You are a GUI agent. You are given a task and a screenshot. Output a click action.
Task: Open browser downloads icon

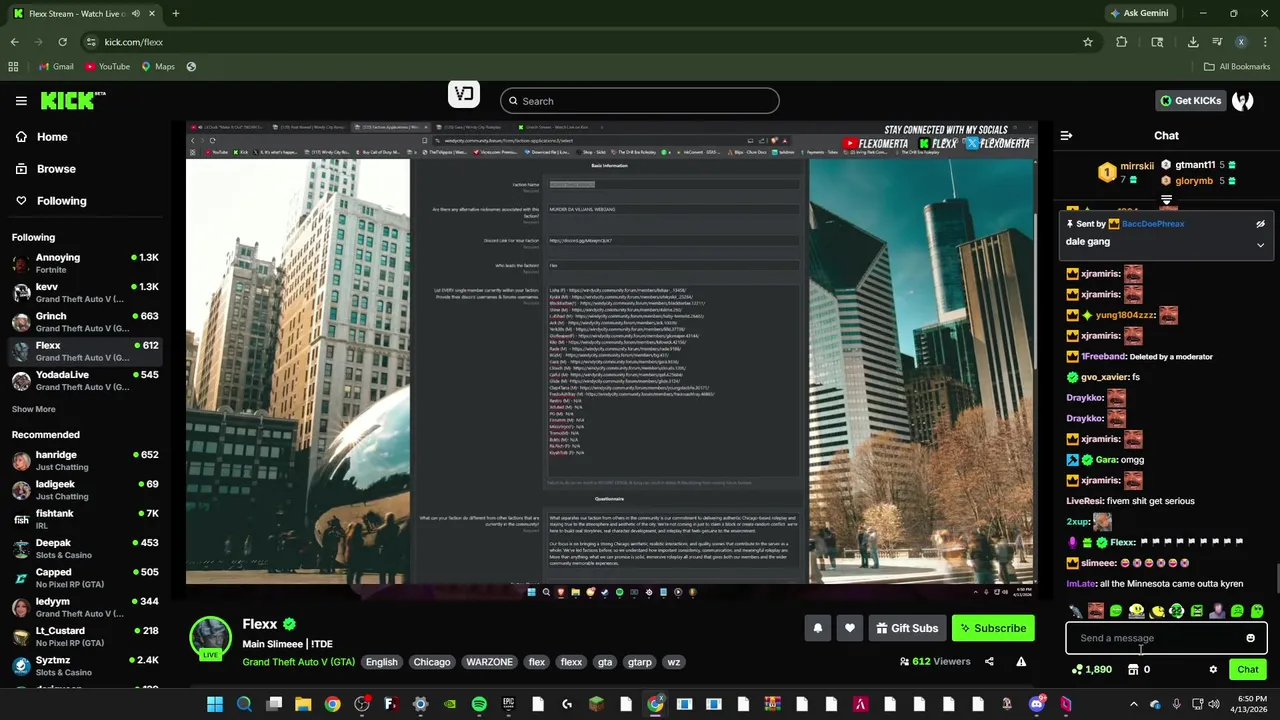coord(1193,42)
